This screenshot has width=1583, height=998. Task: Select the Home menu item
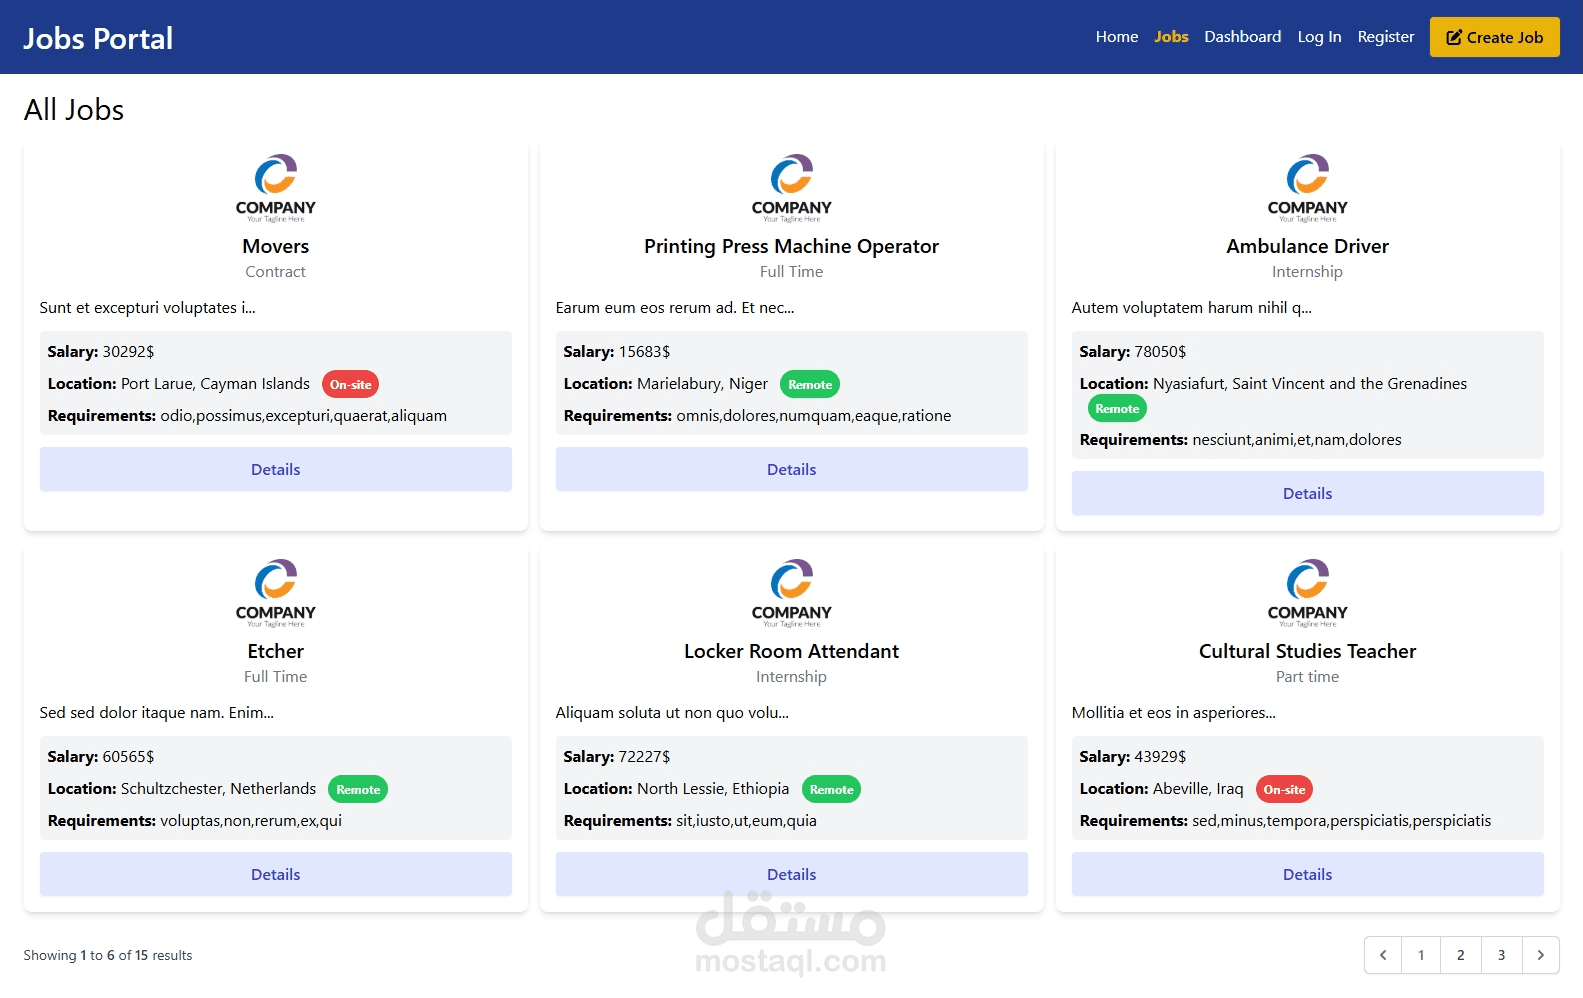pyautogui.click(x=1117, y=37)
